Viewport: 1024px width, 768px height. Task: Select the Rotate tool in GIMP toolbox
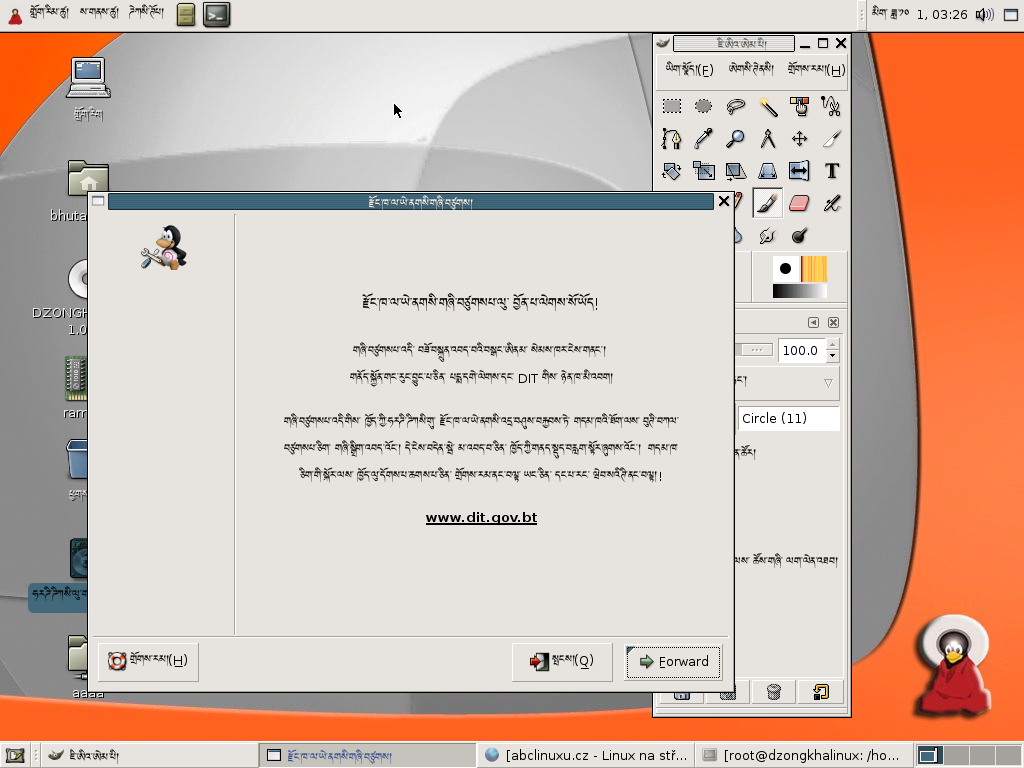(671, 171)
